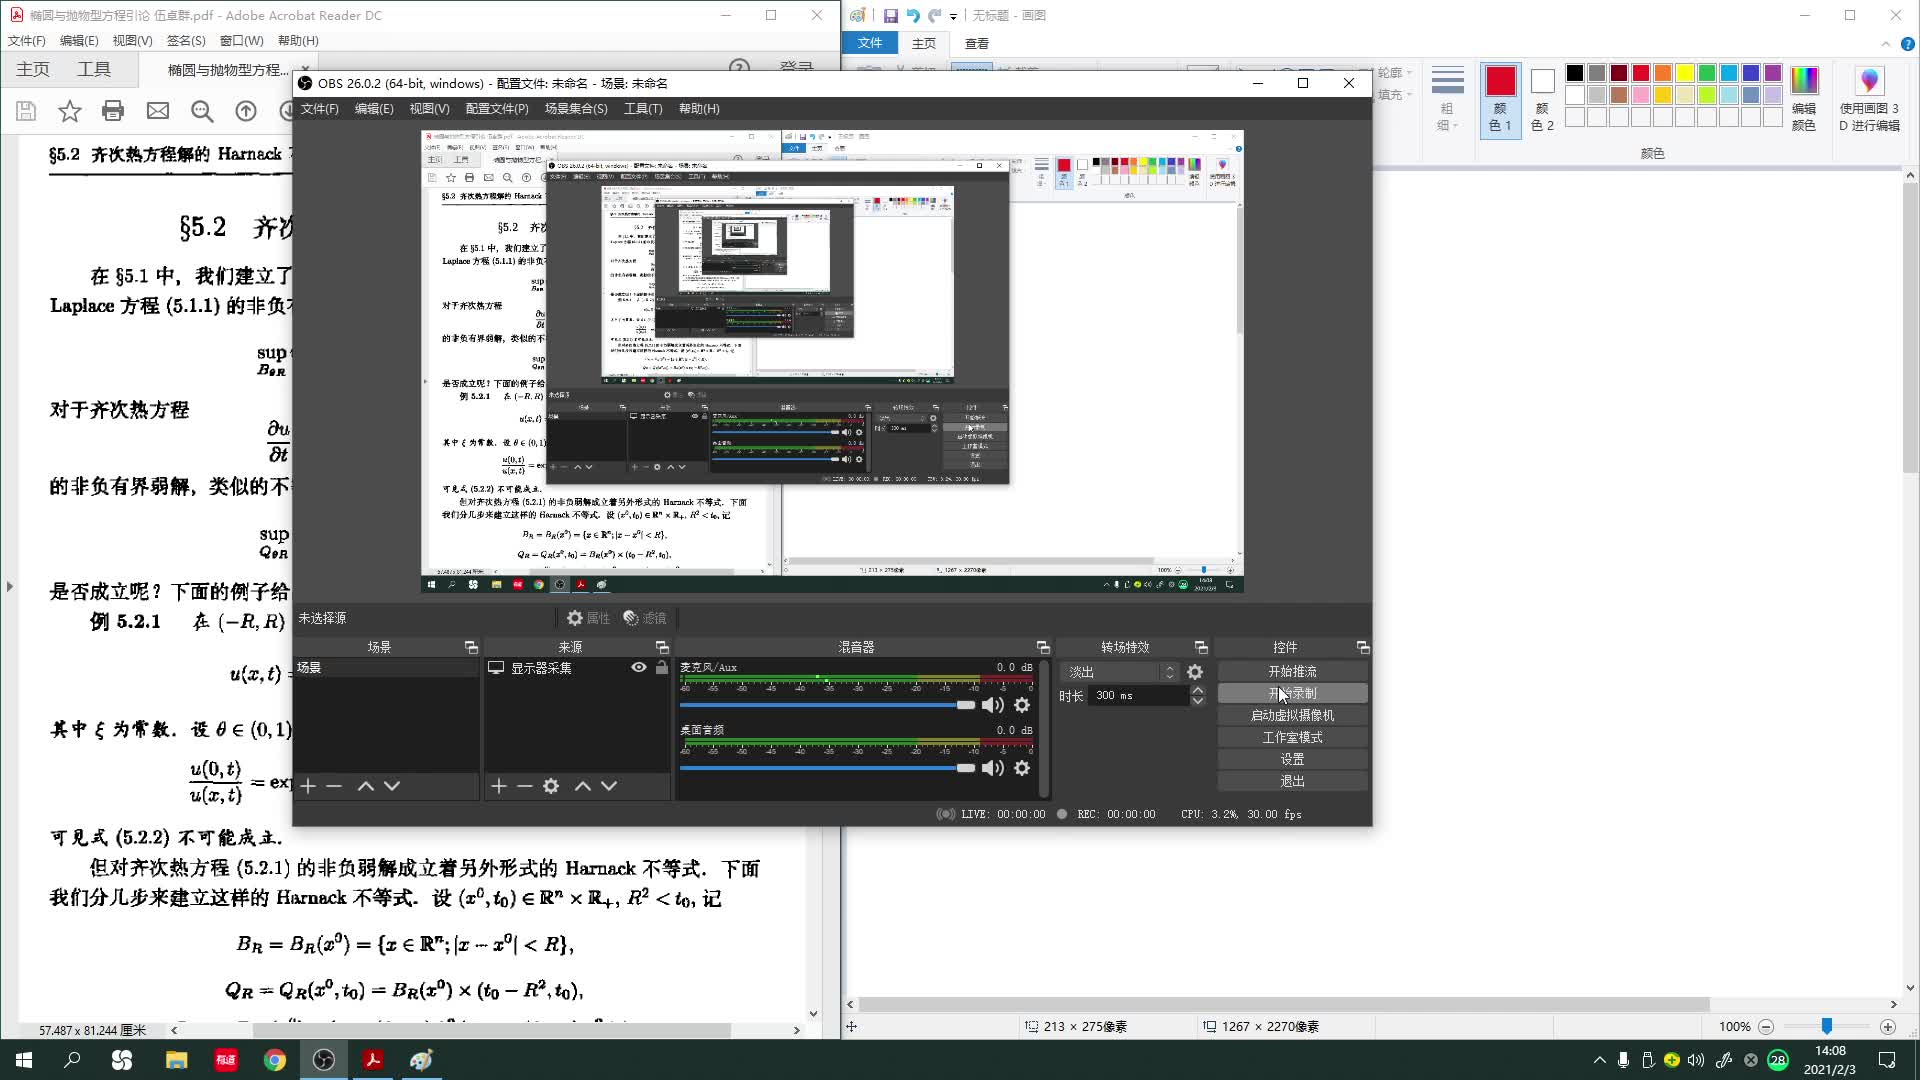Open 编辑颜色 color editor in Paint
1920x1080 pixels.
tap(1804, 98)
